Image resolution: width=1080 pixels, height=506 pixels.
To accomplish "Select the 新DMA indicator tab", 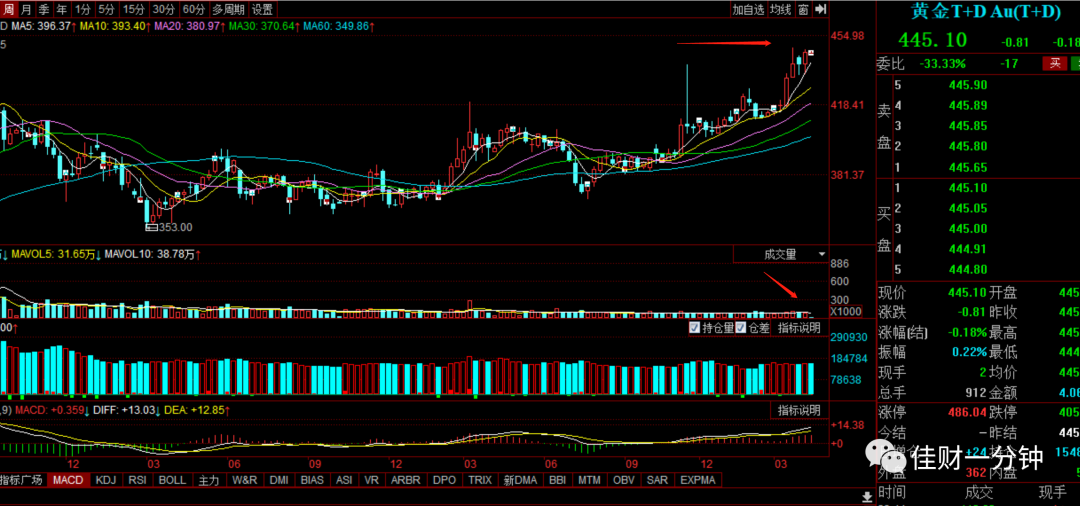I will pyautogui.click(x=519, y=480).
